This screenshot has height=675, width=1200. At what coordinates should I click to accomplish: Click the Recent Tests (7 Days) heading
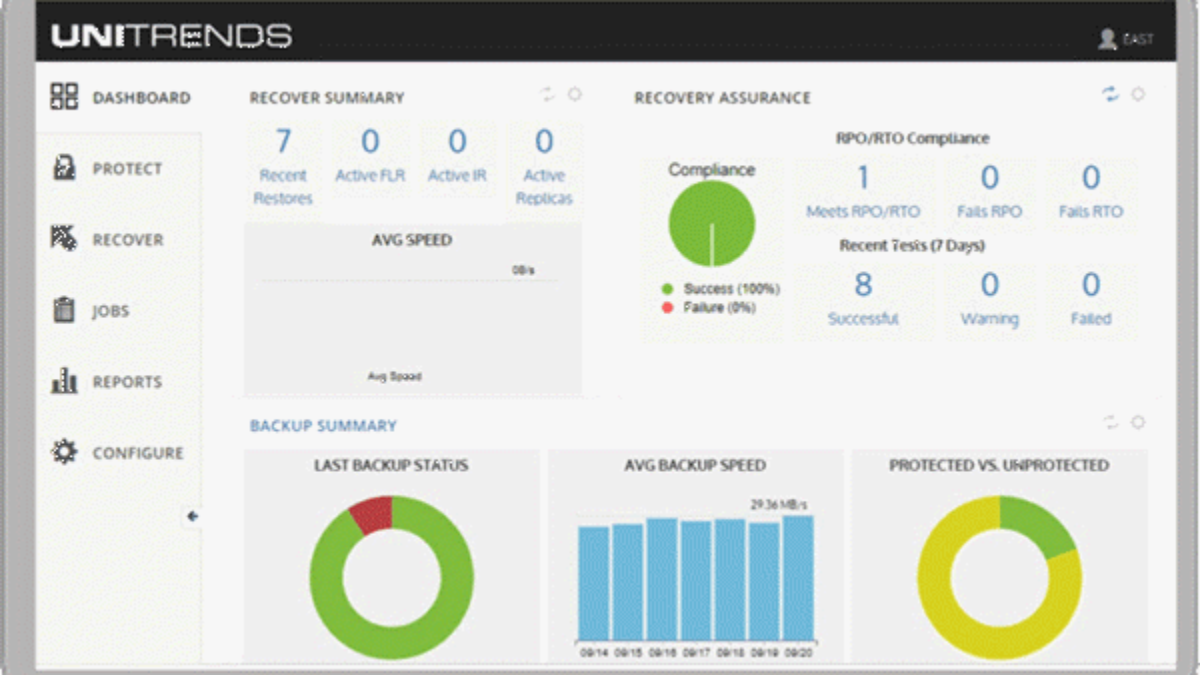coord(912,246)
